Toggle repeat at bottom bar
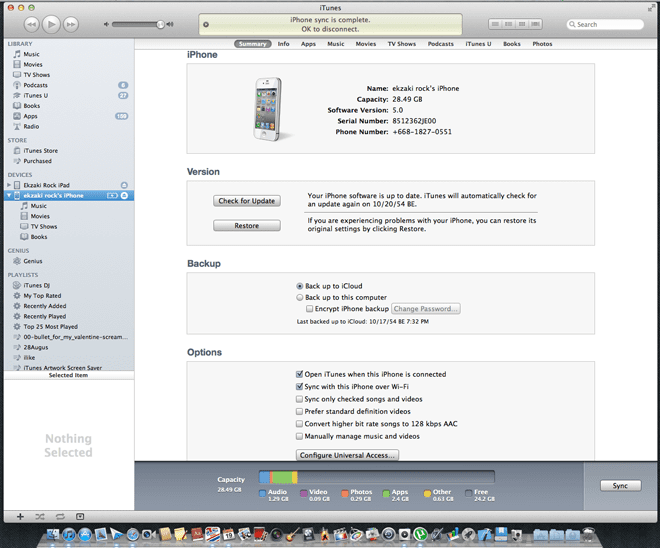 [60, 516]
